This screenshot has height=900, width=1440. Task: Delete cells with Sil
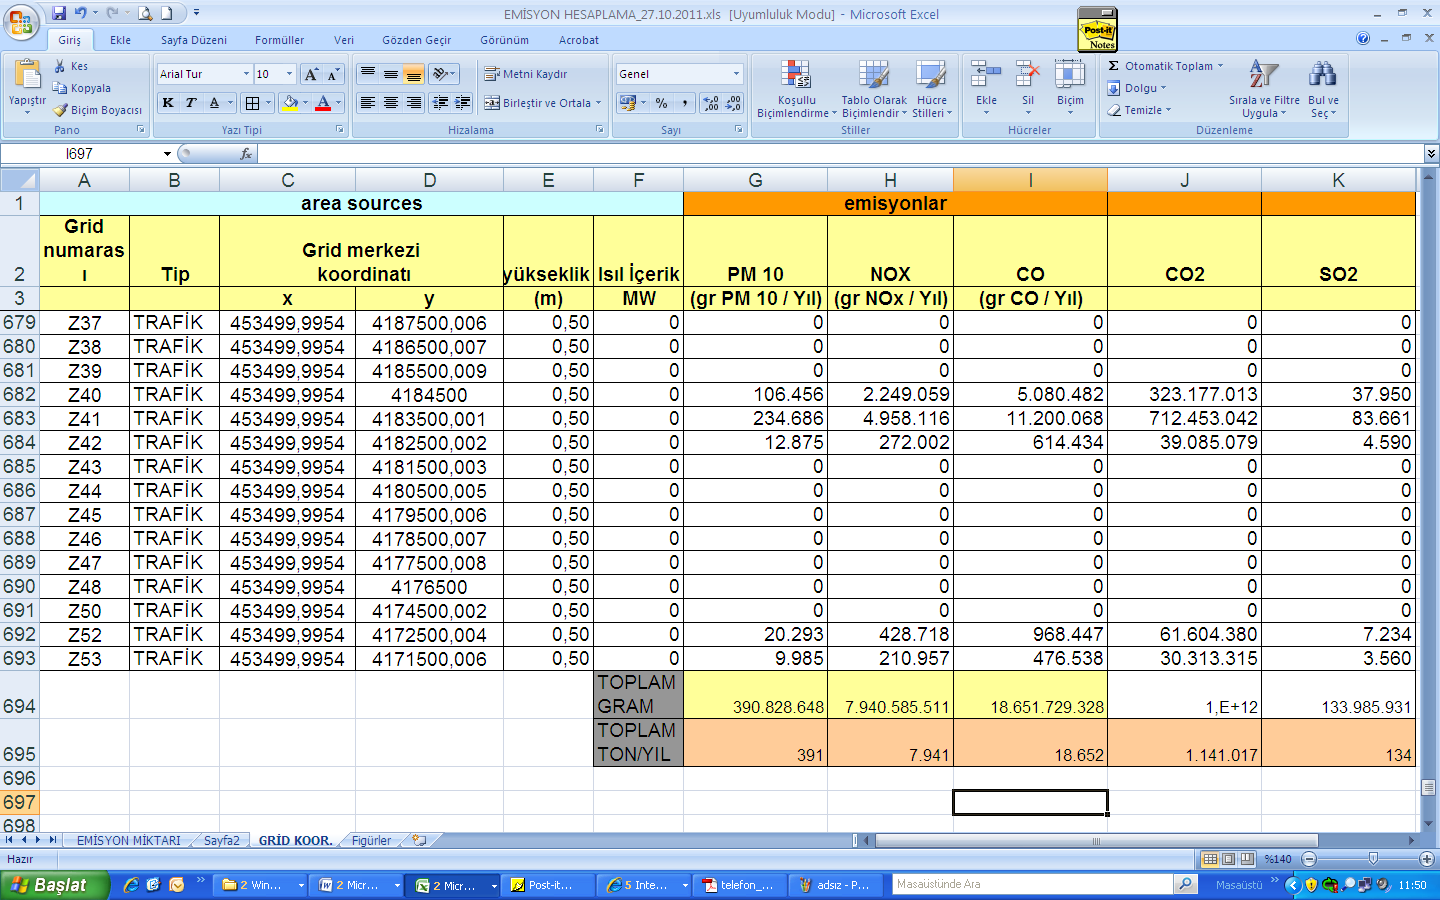1028,88
